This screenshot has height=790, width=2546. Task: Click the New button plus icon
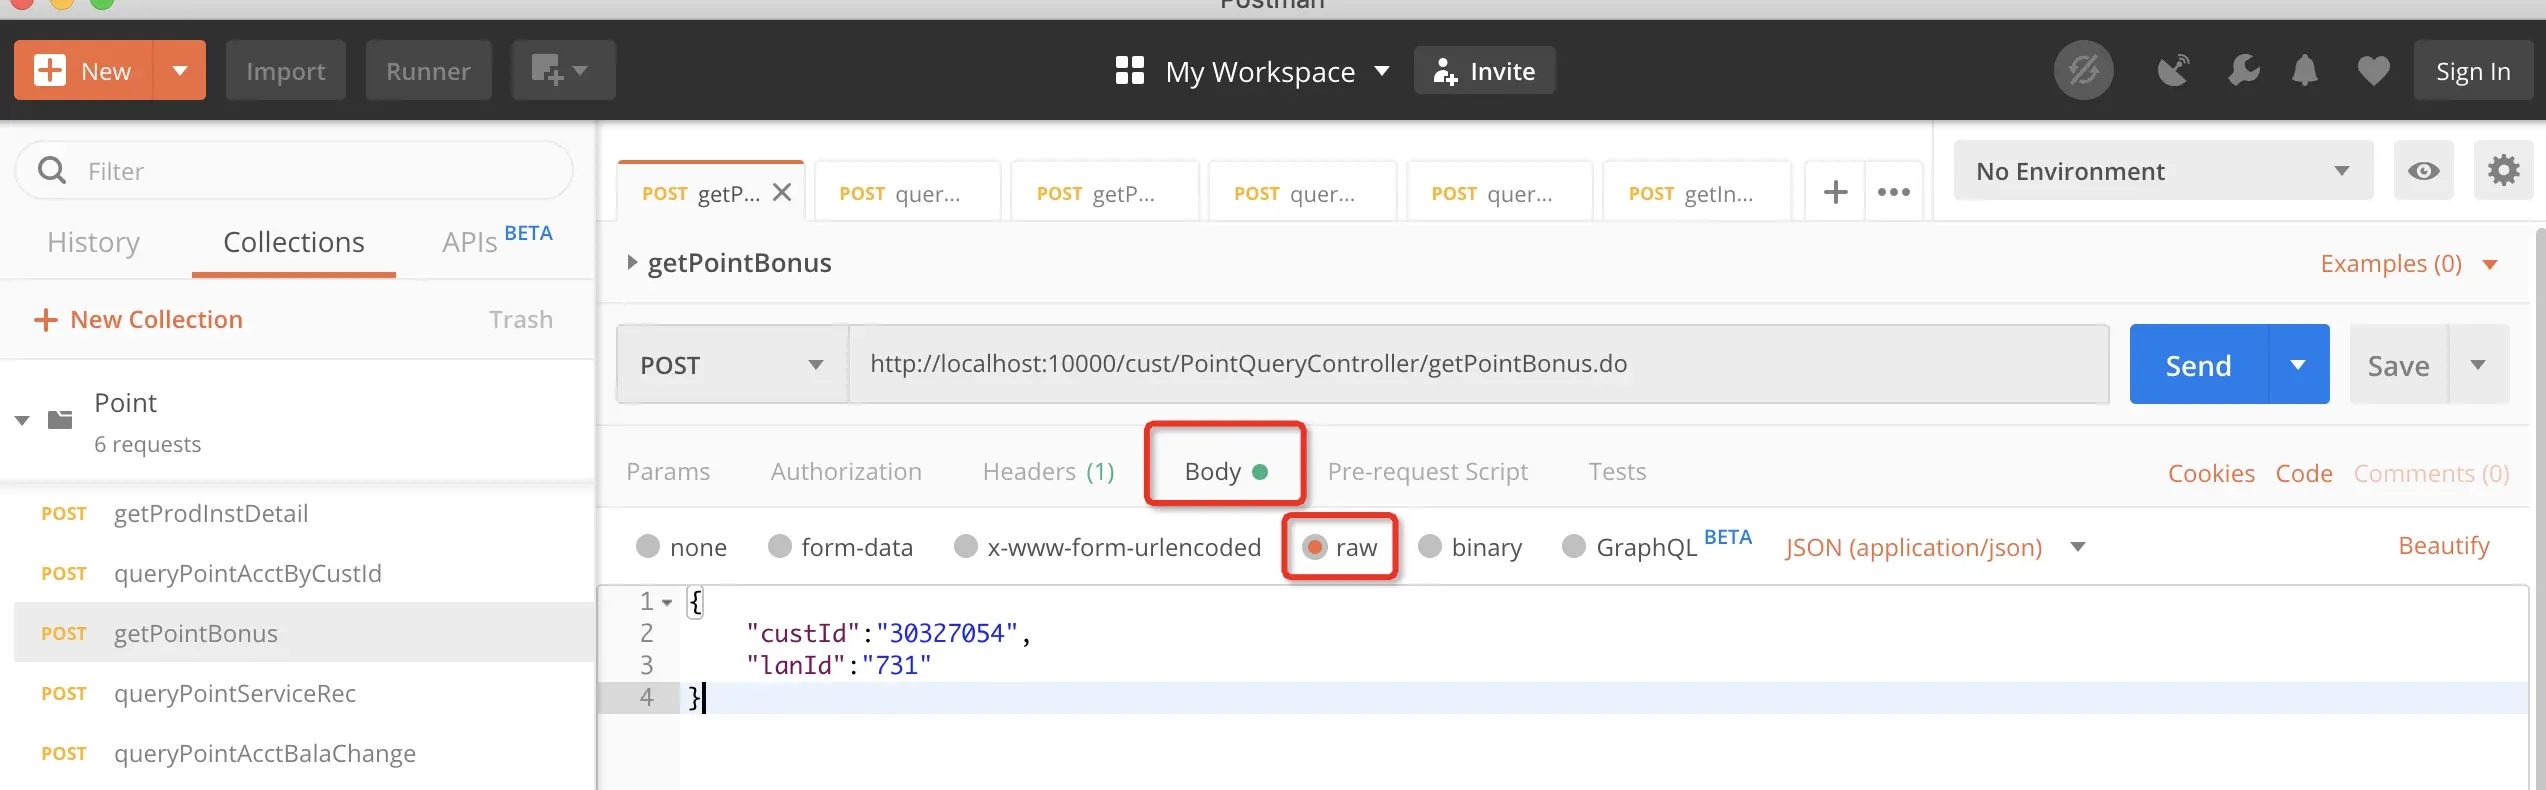click(50, 71)
